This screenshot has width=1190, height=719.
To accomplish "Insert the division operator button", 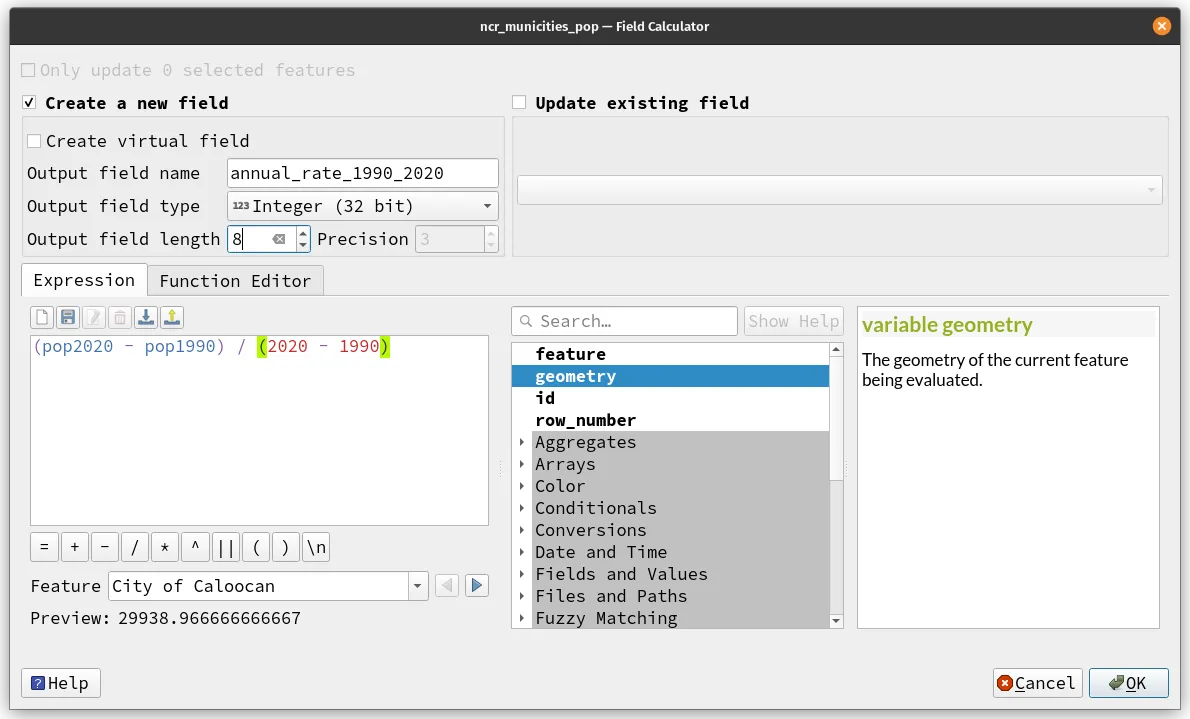I will tap(134, 547).
